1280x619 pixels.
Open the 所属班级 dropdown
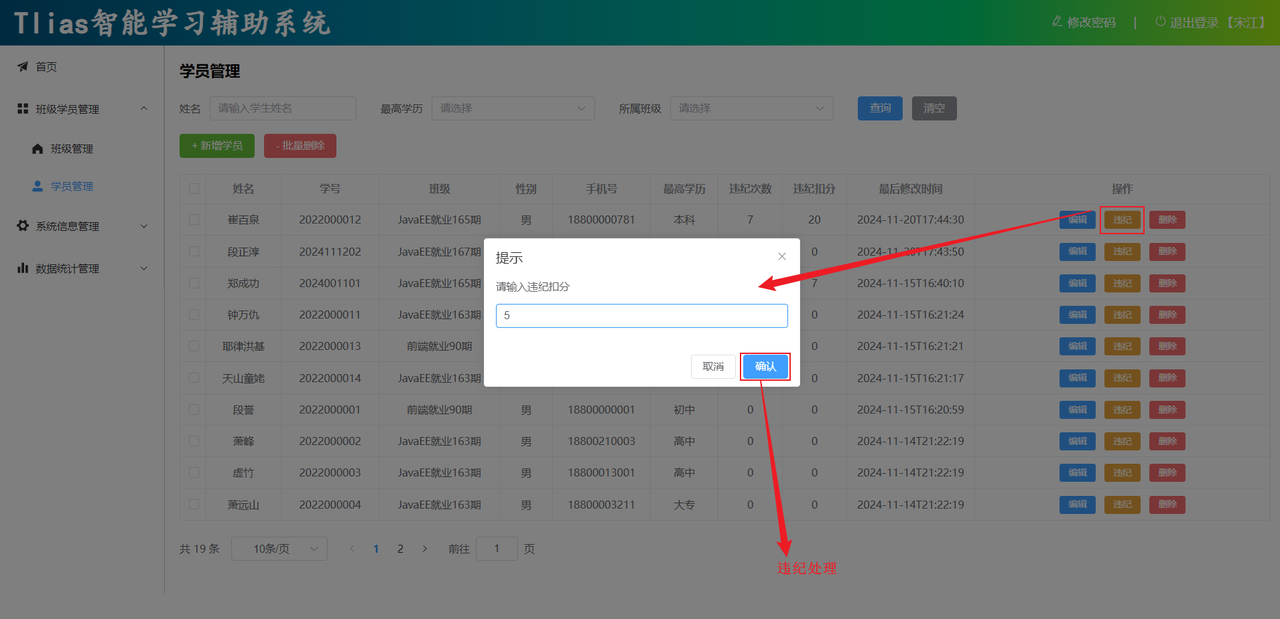tap(751, 108)
